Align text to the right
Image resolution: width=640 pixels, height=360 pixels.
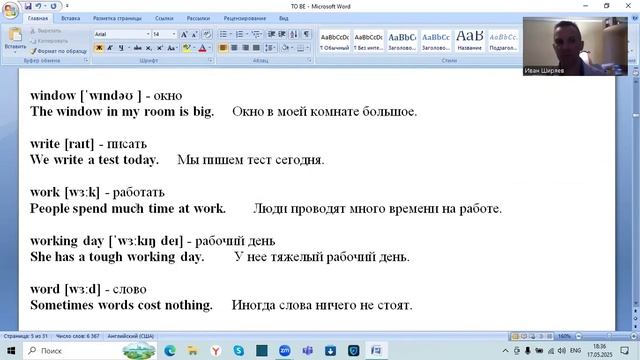pyautogui.click(x=245, y=48)
